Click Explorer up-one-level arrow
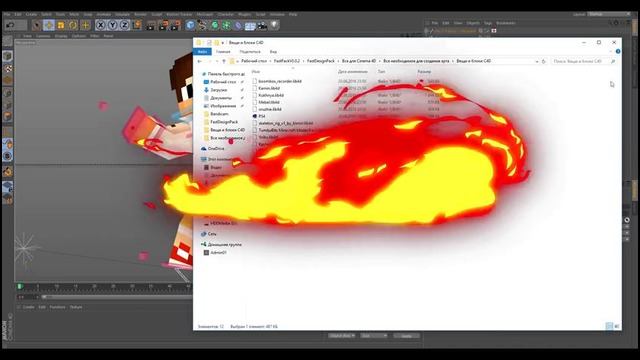Image resolution: width=640 pixels, height=360 pixels. pyautogui.click(x=224, y=61)
